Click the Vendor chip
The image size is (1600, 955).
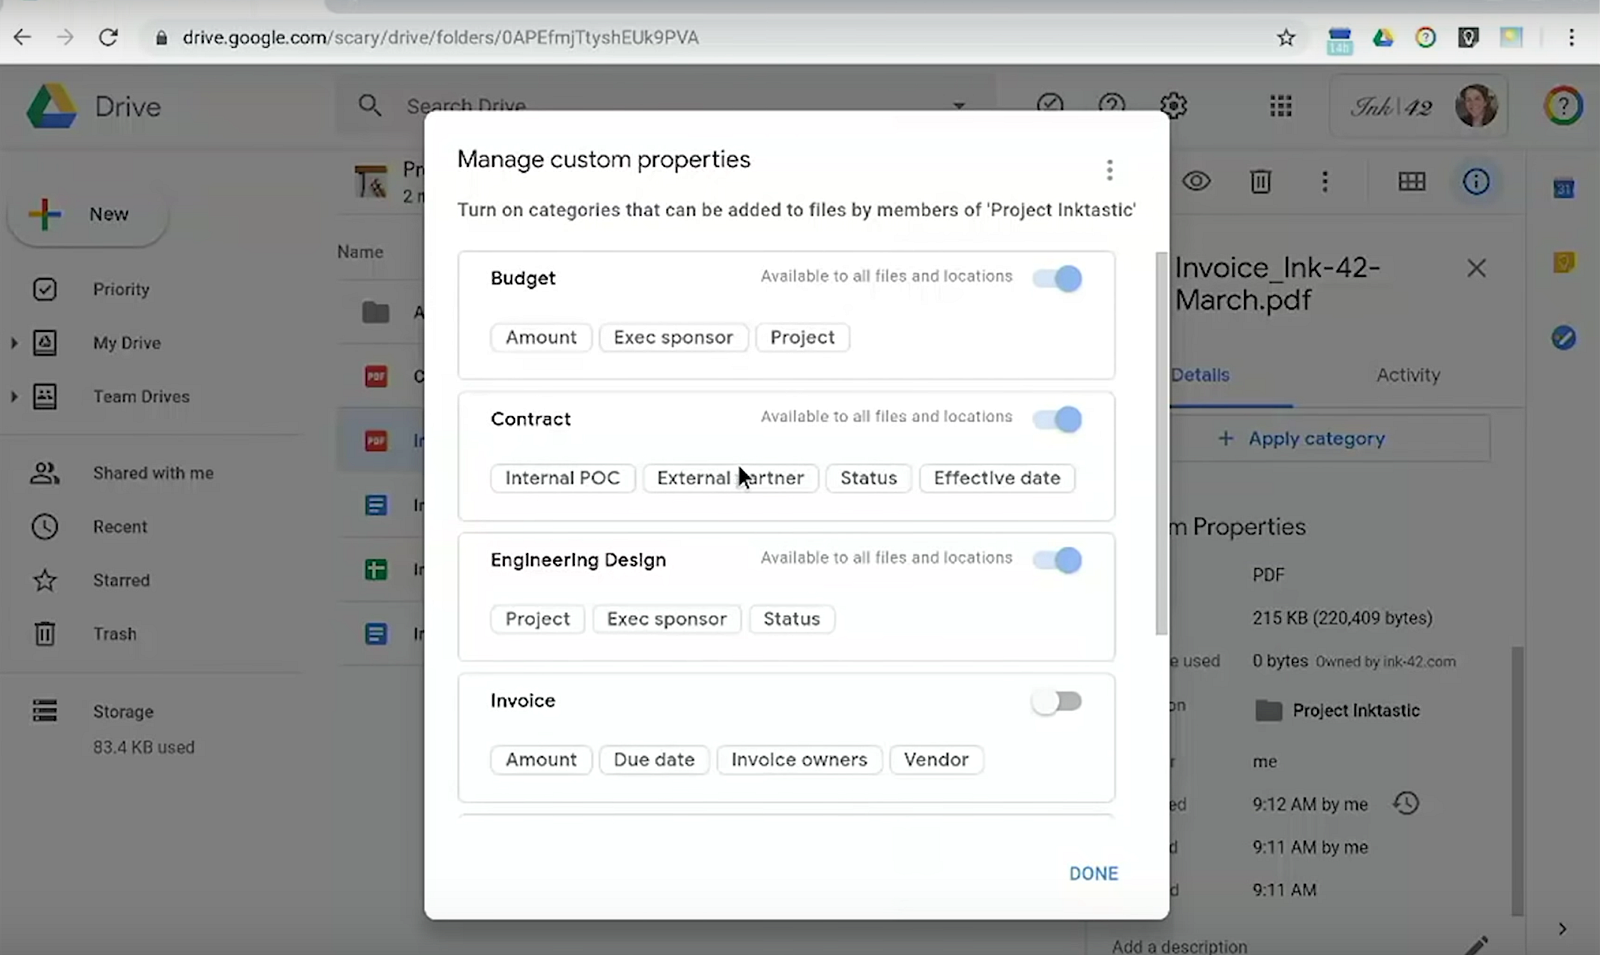(936, 760)
